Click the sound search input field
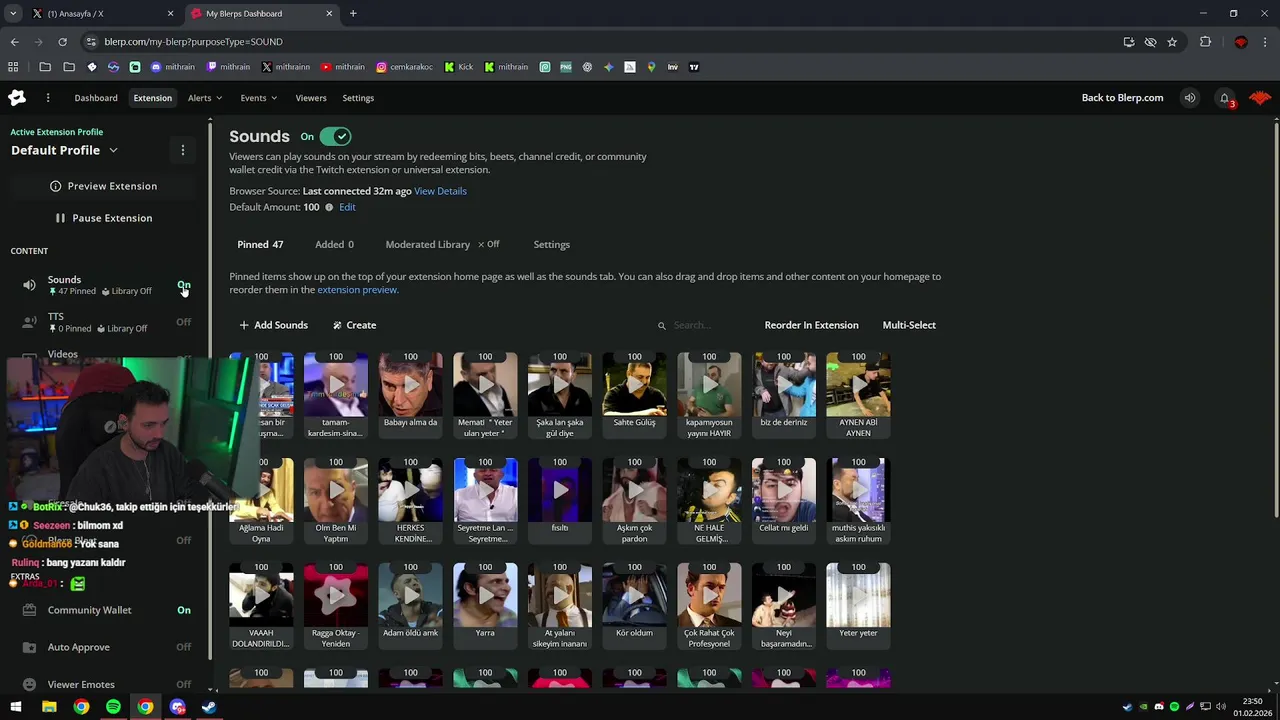1280x720 pixels. point(700,325)
